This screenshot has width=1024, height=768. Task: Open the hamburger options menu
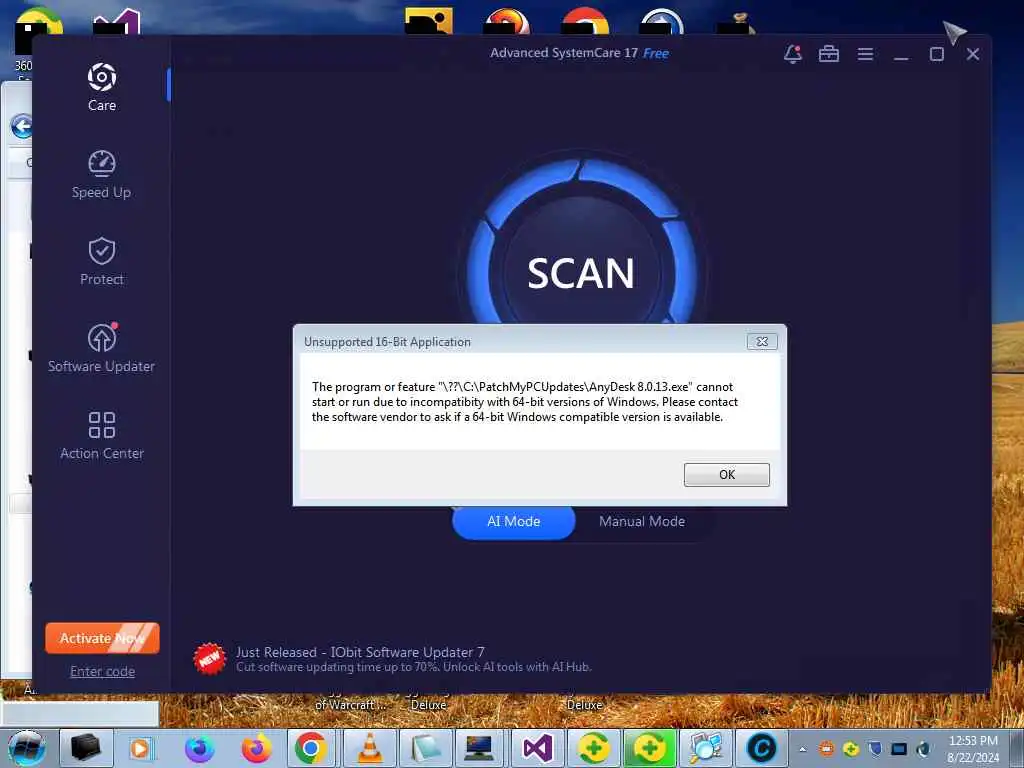(865, 54)
